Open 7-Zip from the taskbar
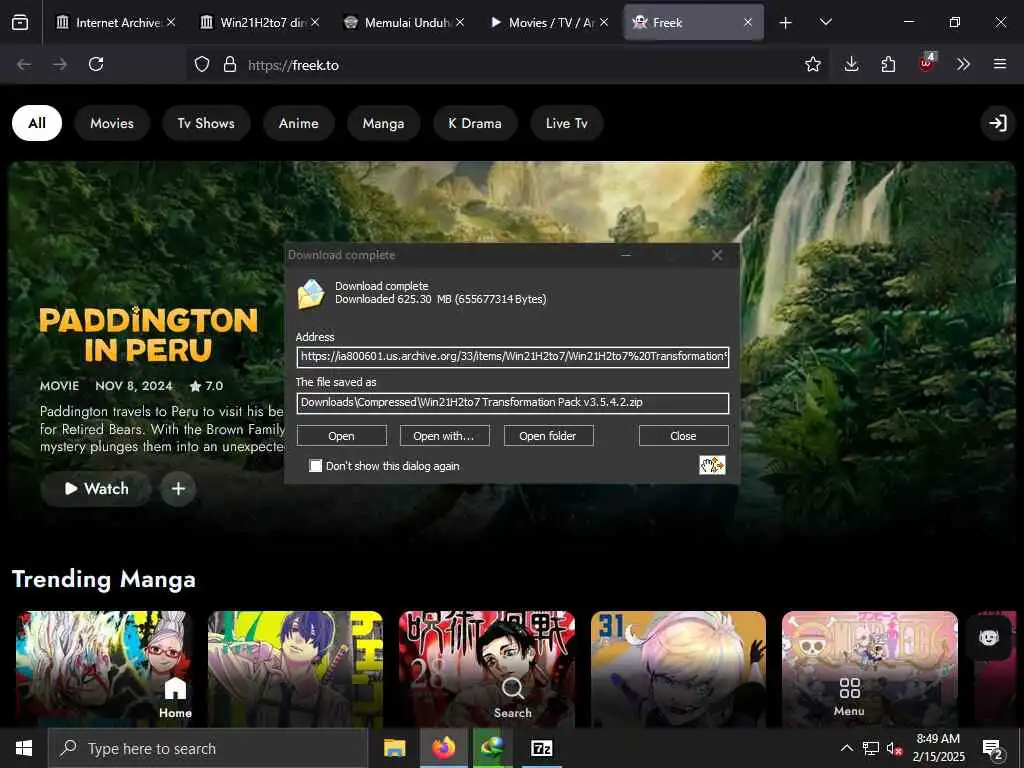1024x768 pixels. click(541, 748)
